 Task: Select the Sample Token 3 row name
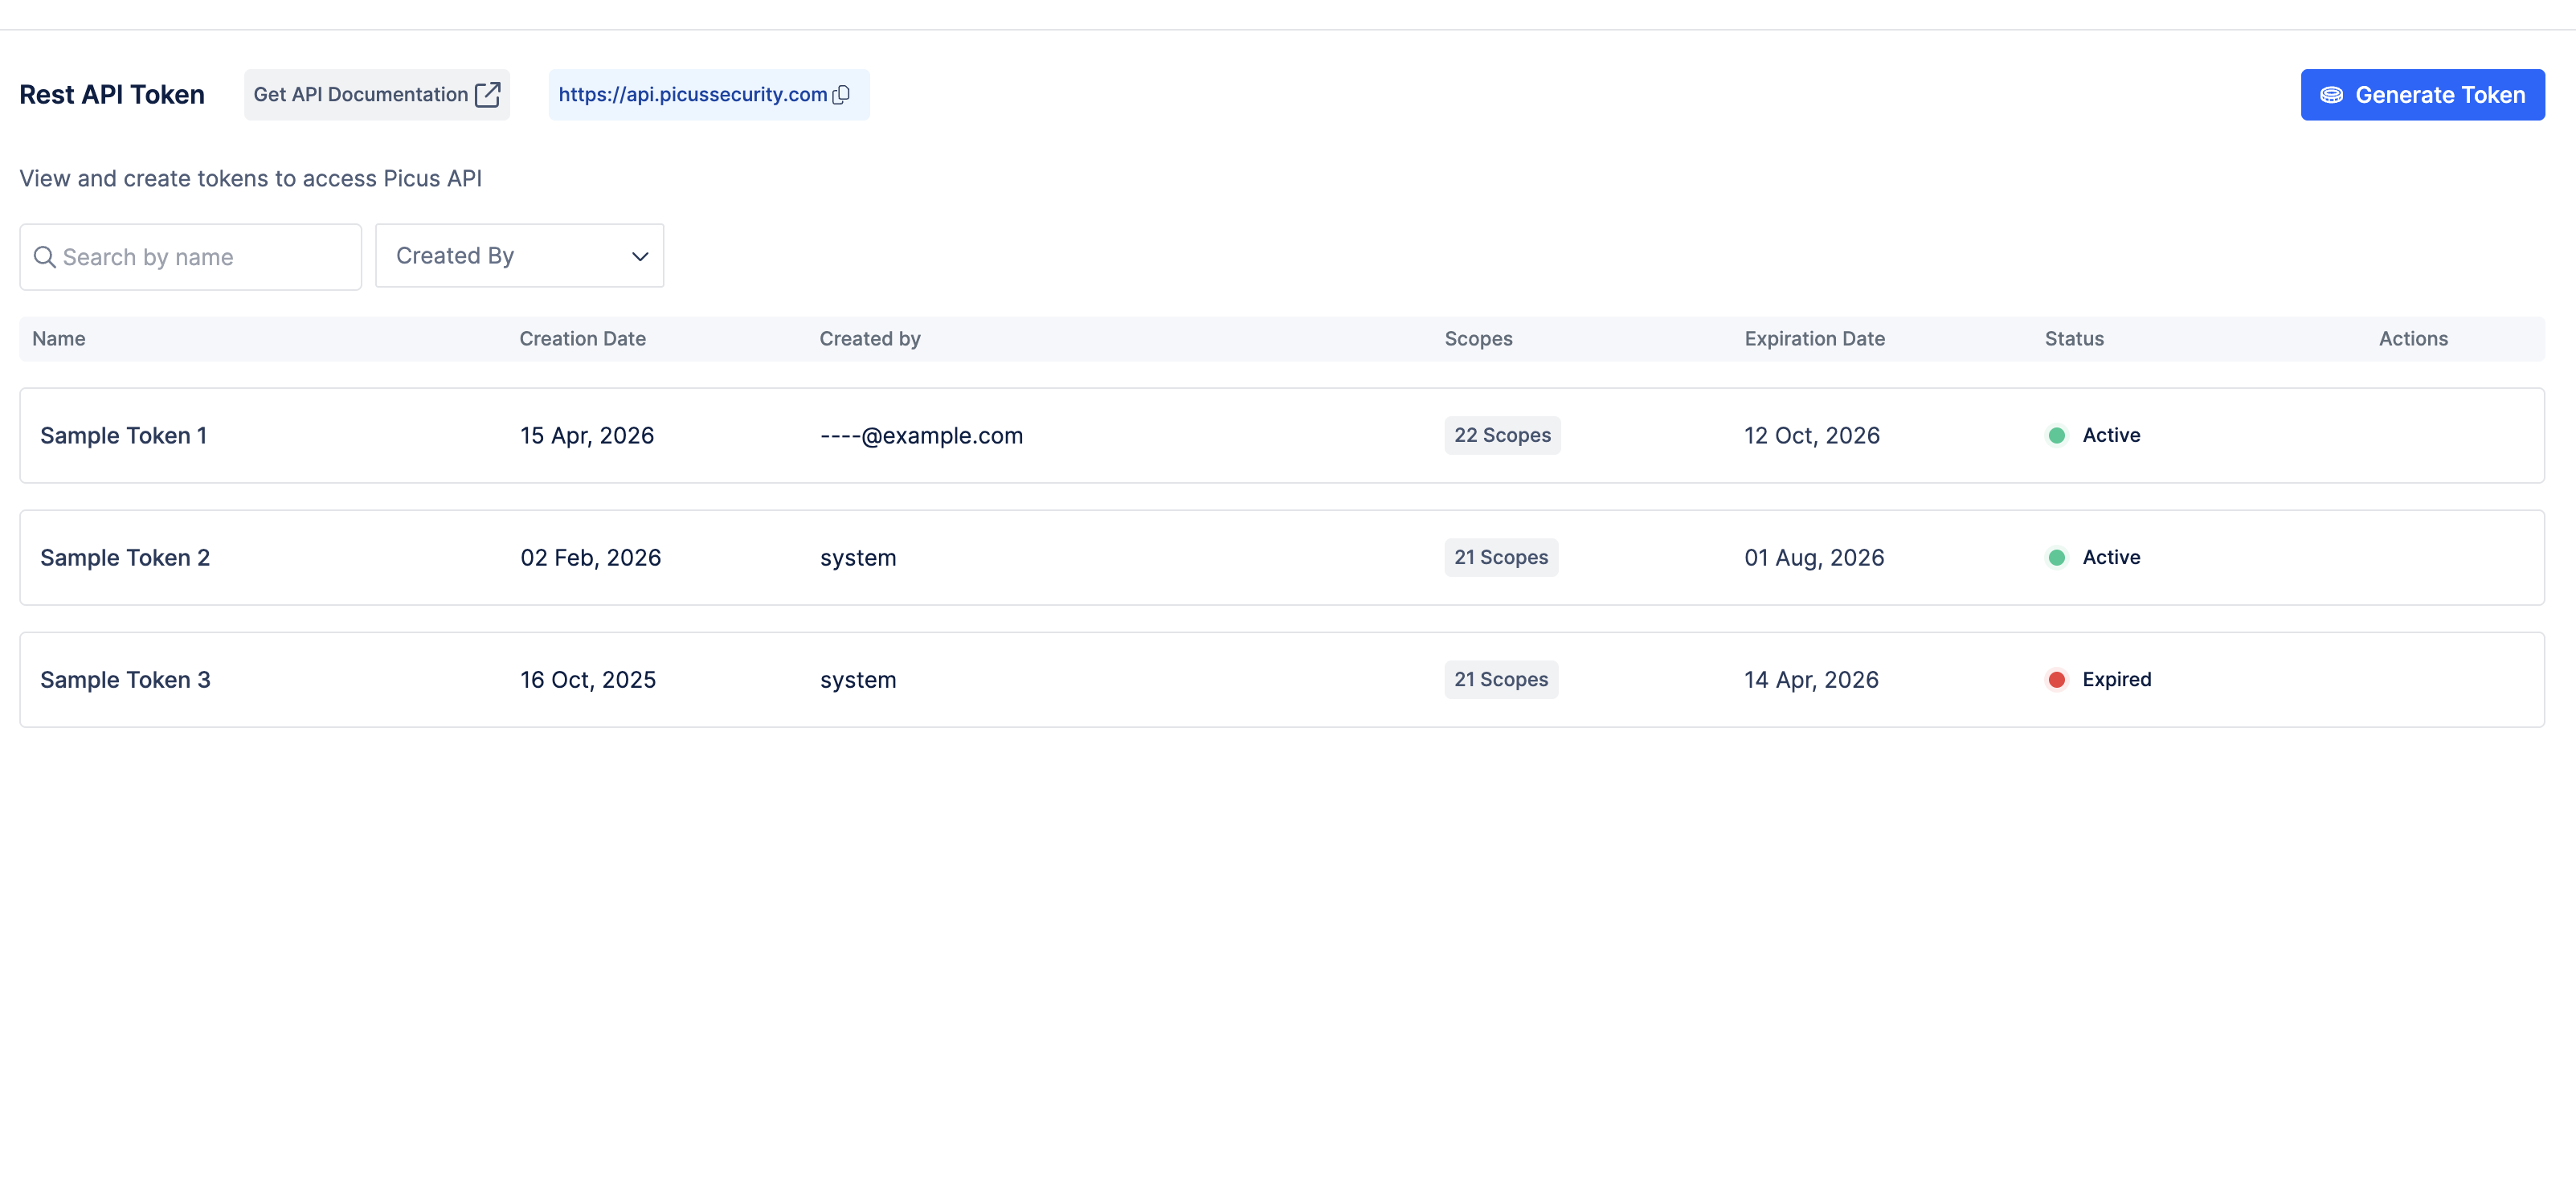[x=125, y=680]
